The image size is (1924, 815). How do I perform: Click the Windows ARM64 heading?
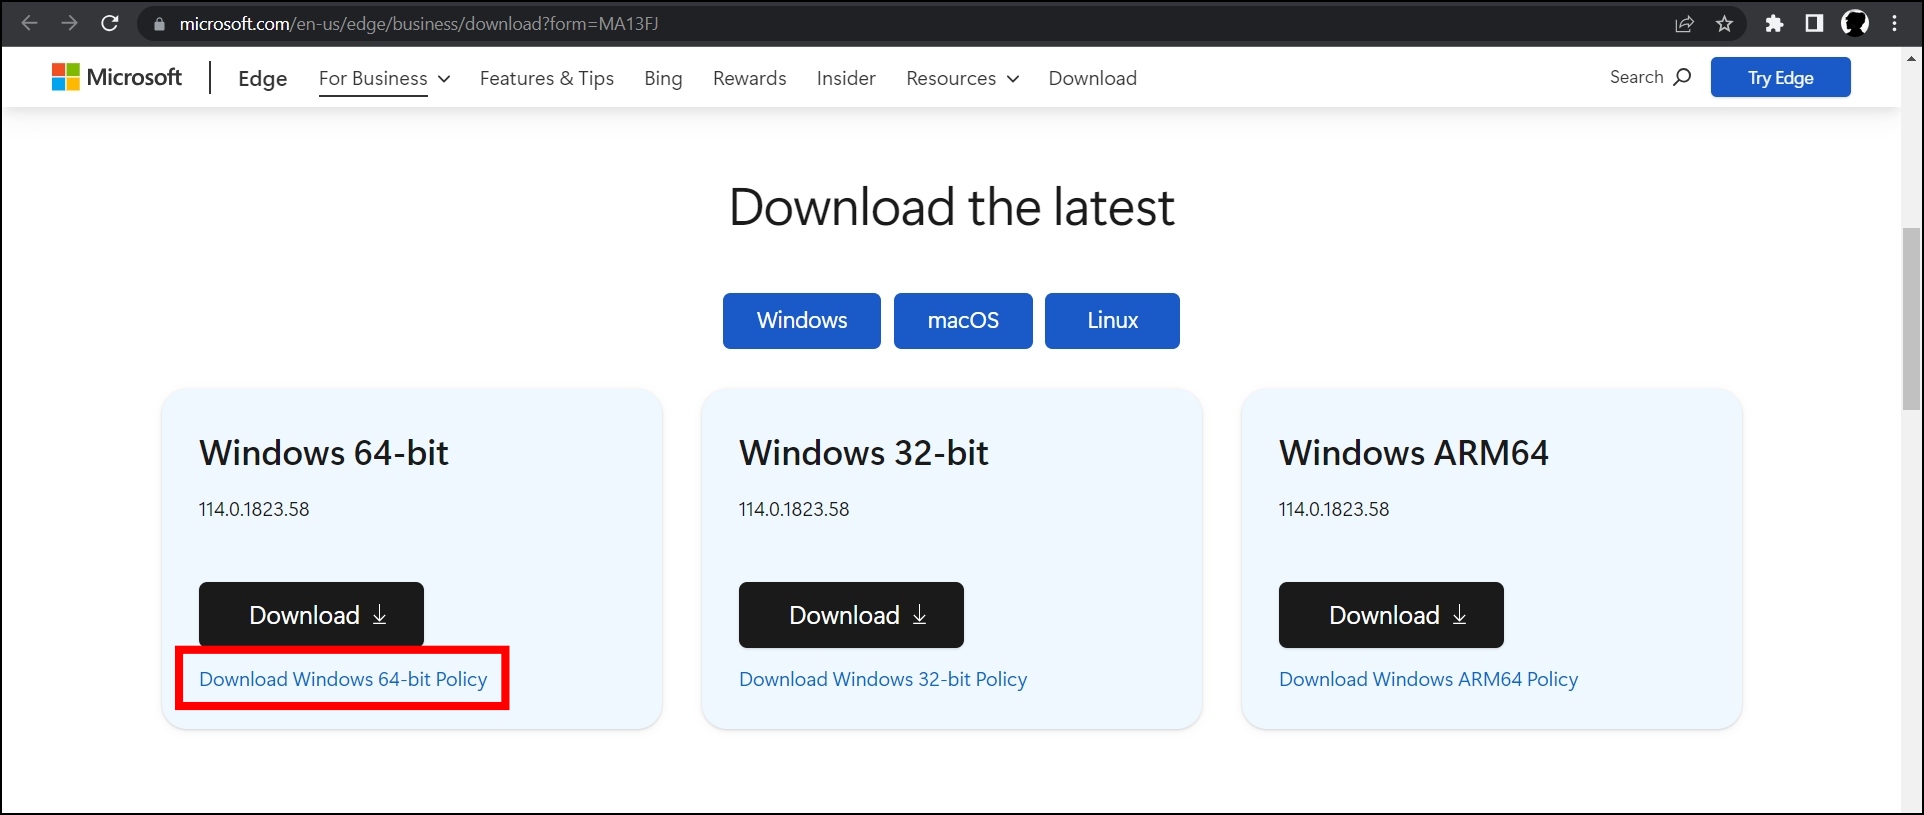(x=1414, y=453)
